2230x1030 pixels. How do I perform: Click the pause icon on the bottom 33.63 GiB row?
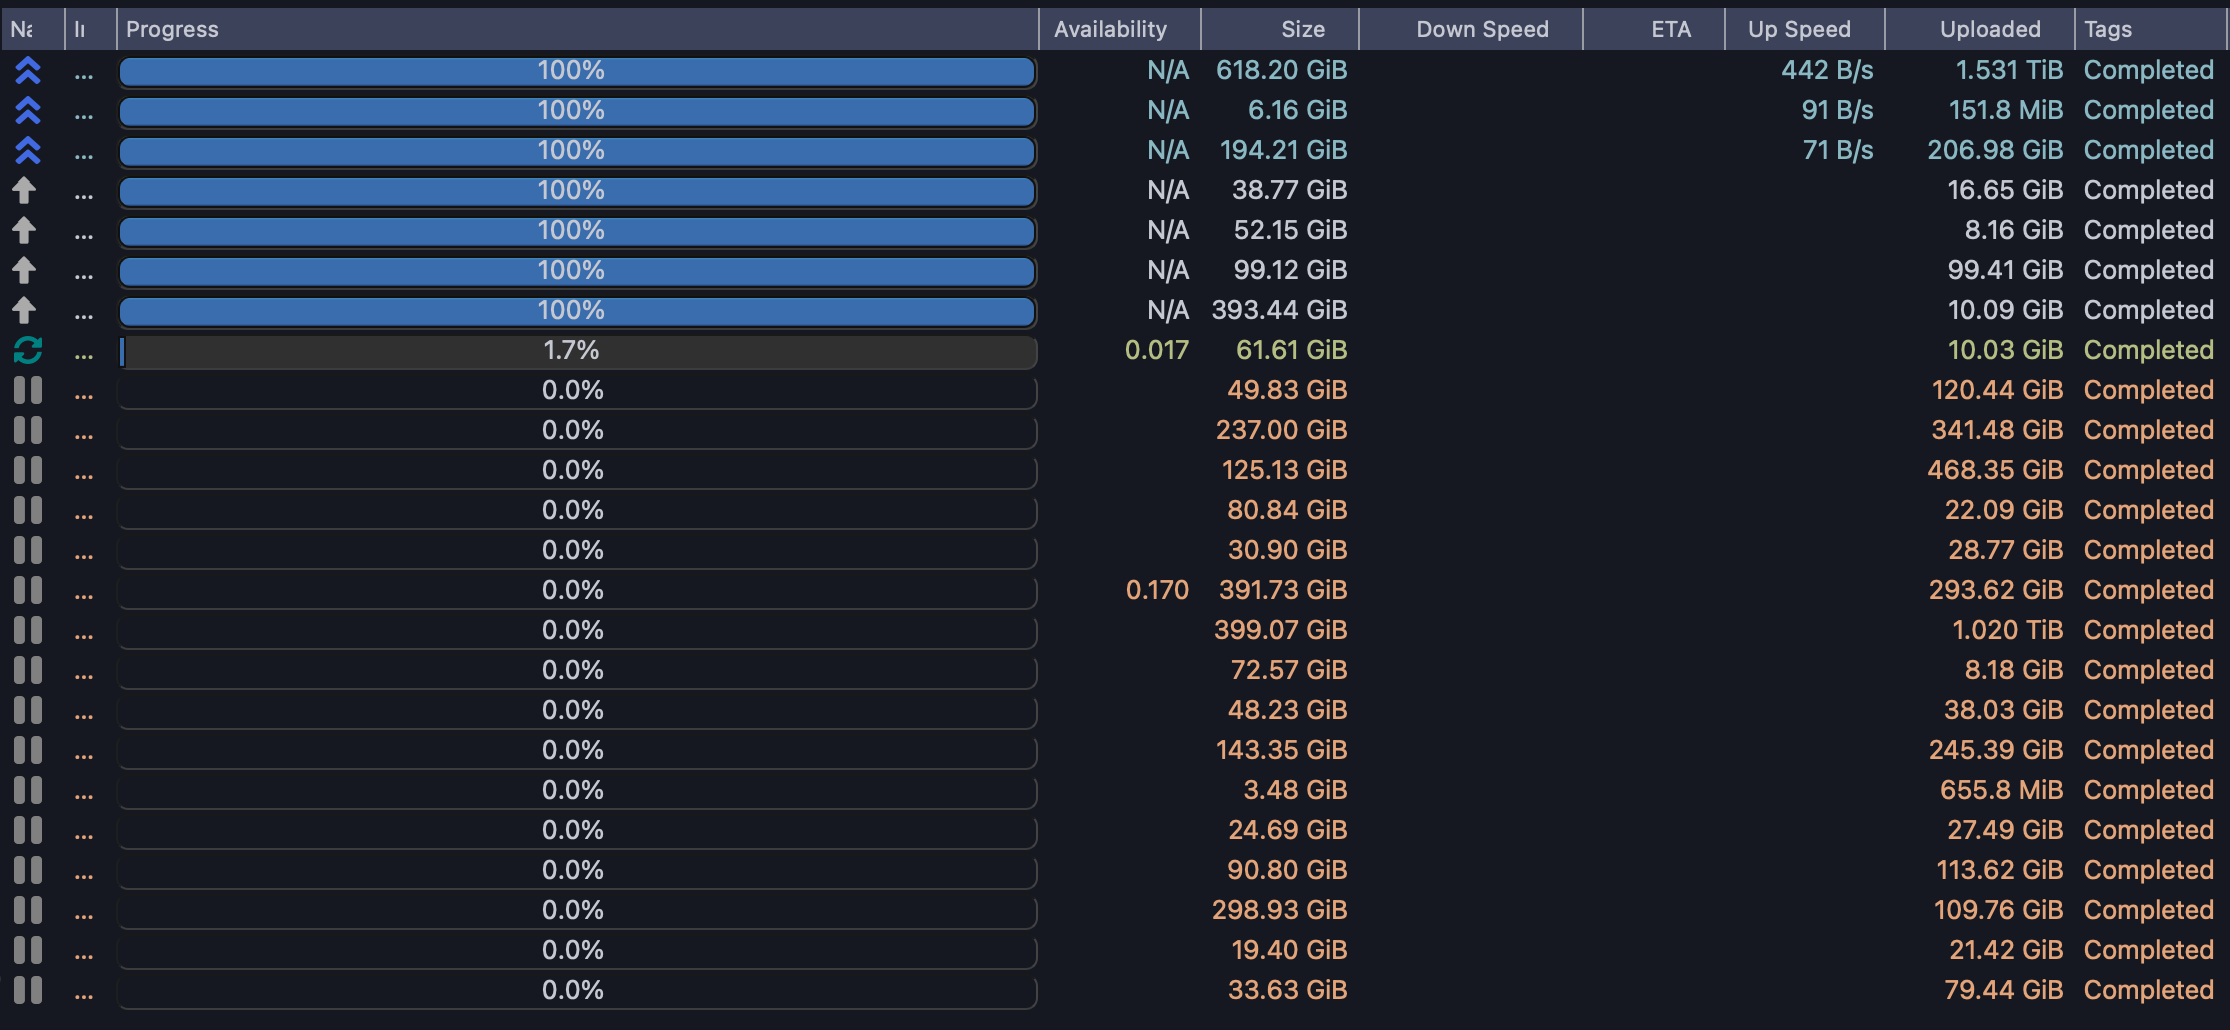click(27, 990)
